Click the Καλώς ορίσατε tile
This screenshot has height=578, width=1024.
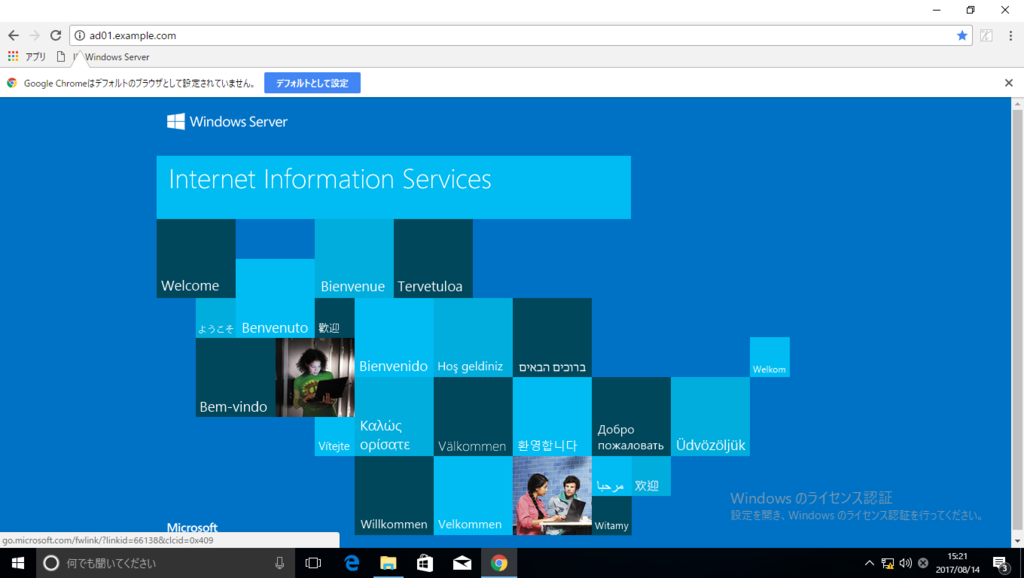[x=394, y=417]
